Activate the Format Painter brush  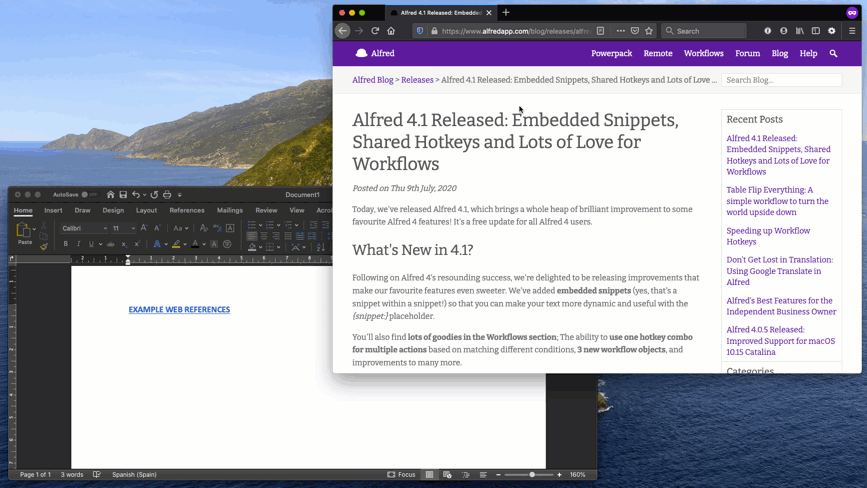(44, 246)
